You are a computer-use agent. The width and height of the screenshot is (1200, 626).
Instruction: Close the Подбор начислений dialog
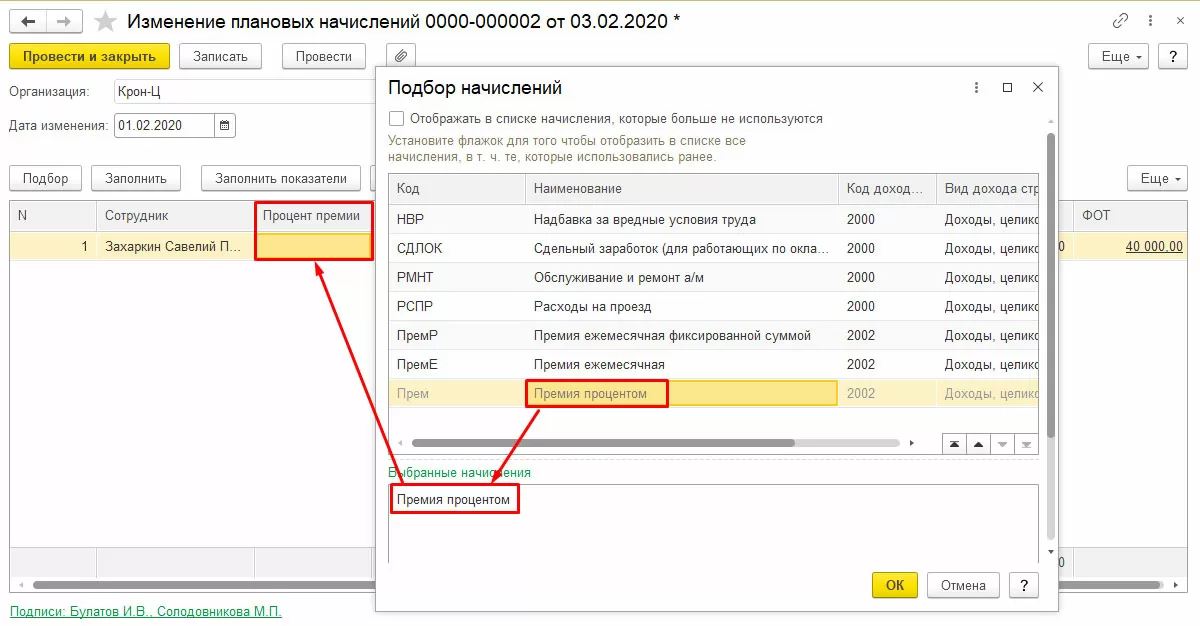1038,88
